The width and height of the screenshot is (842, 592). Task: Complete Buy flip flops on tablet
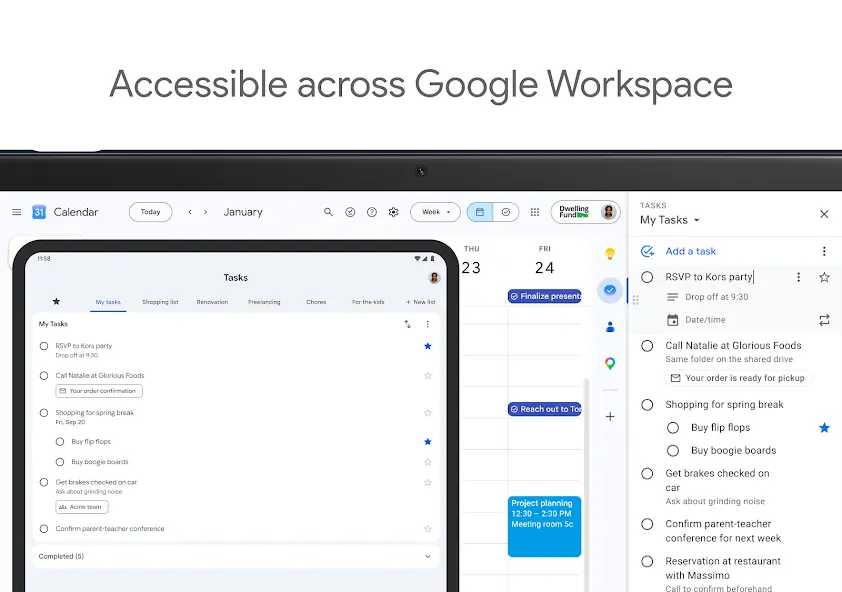60,442
